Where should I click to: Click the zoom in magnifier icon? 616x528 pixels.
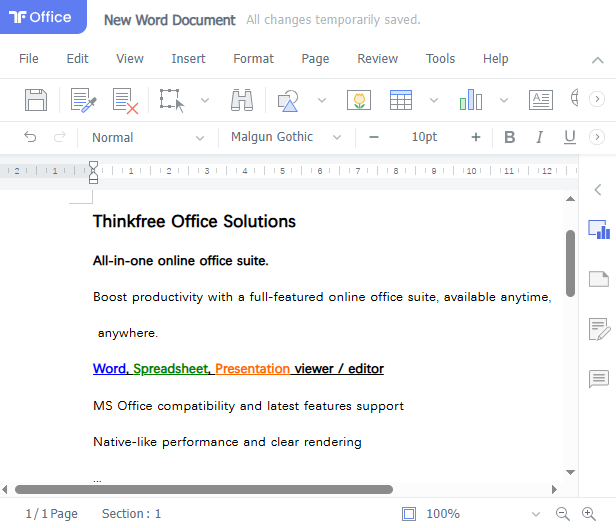coord(588,513)
